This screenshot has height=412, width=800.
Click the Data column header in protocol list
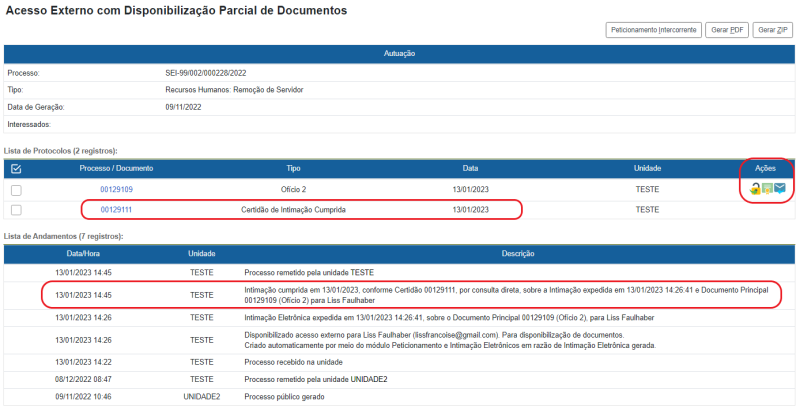[x=470, y=168]
